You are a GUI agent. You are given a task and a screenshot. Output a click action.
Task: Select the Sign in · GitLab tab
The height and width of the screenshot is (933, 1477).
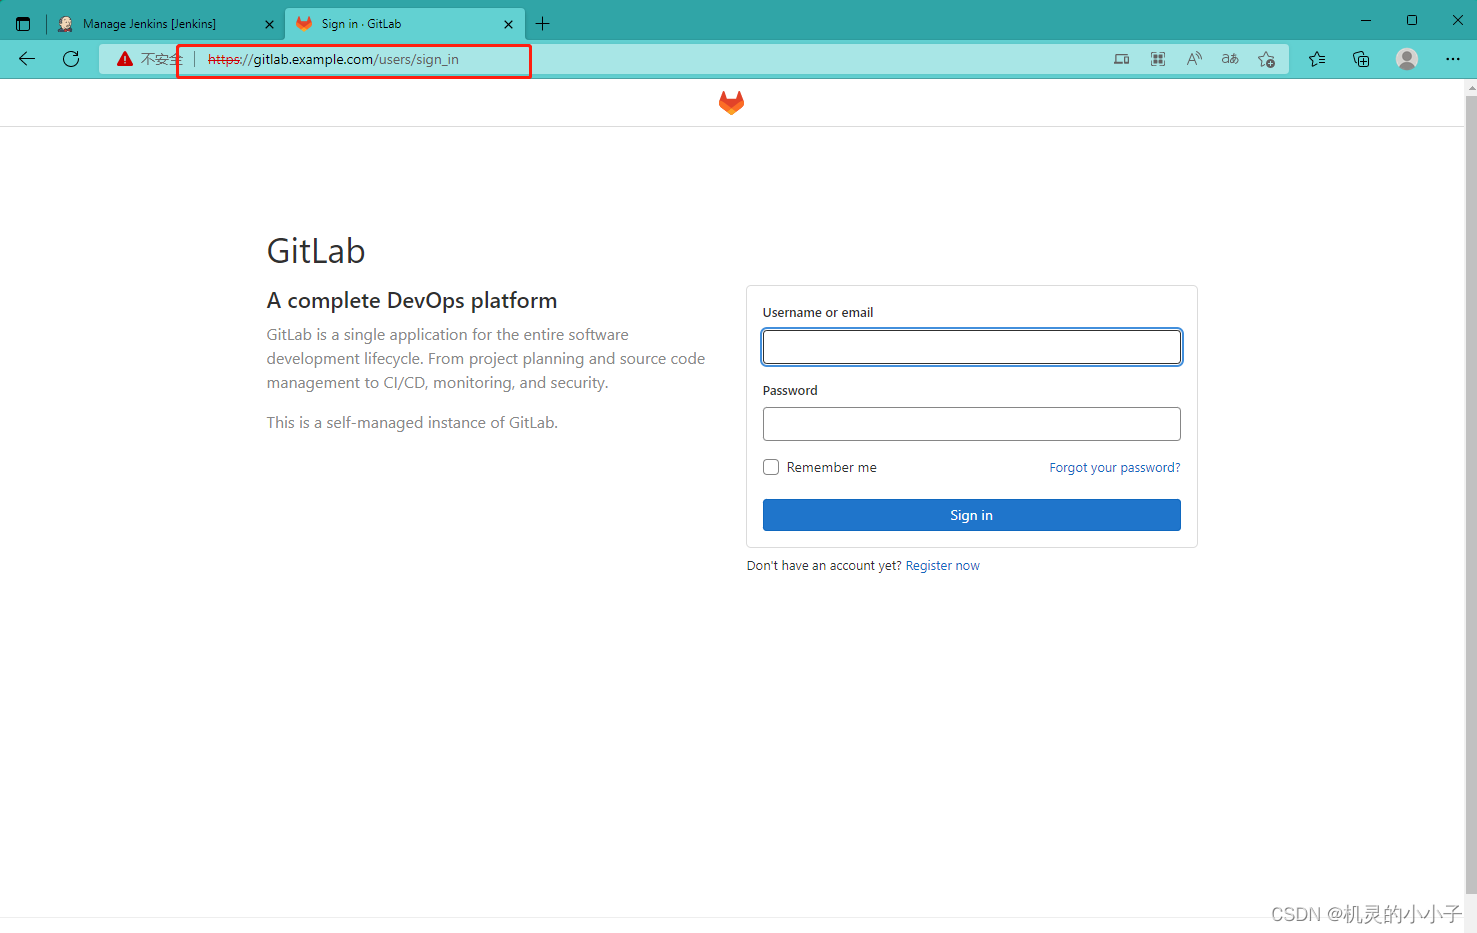(x=404, y=24)
